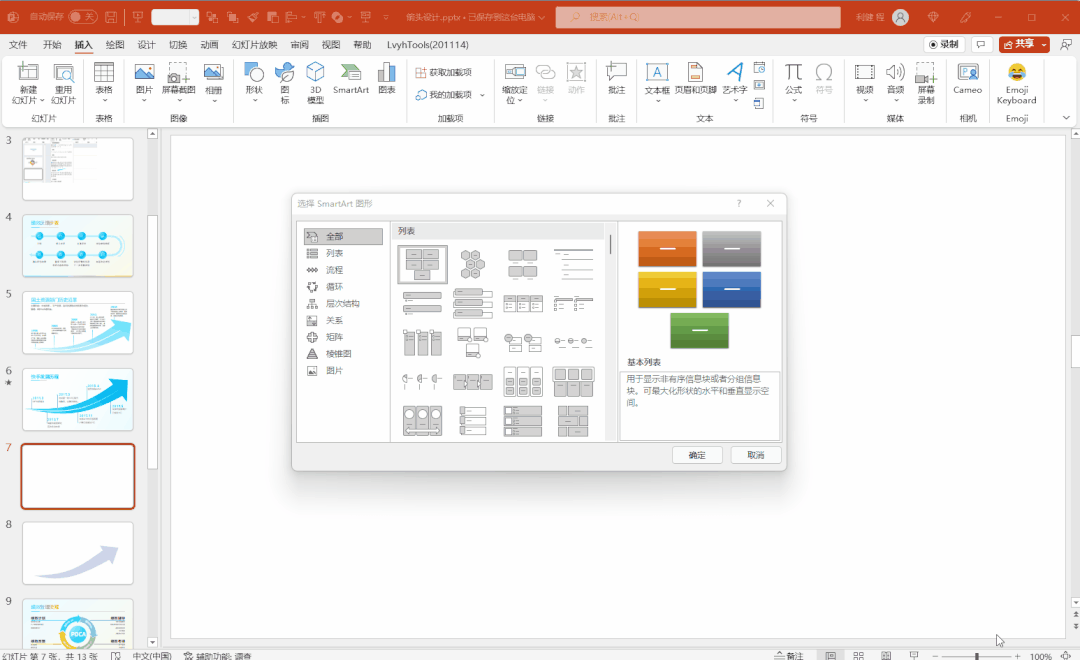1080x660 pixels.
Task: Switch to the 视图 (View) tab
Action: point(331,45)
